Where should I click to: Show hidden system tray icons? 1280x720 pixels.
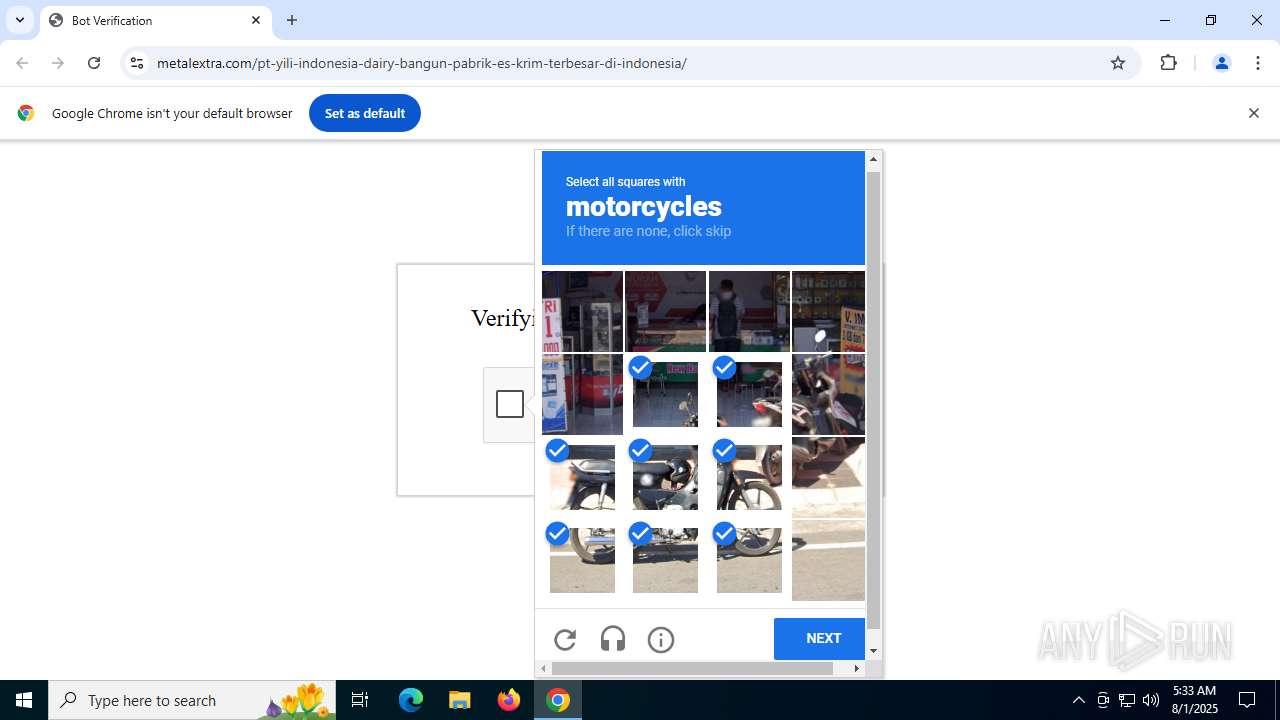[x=1079, y=700]
